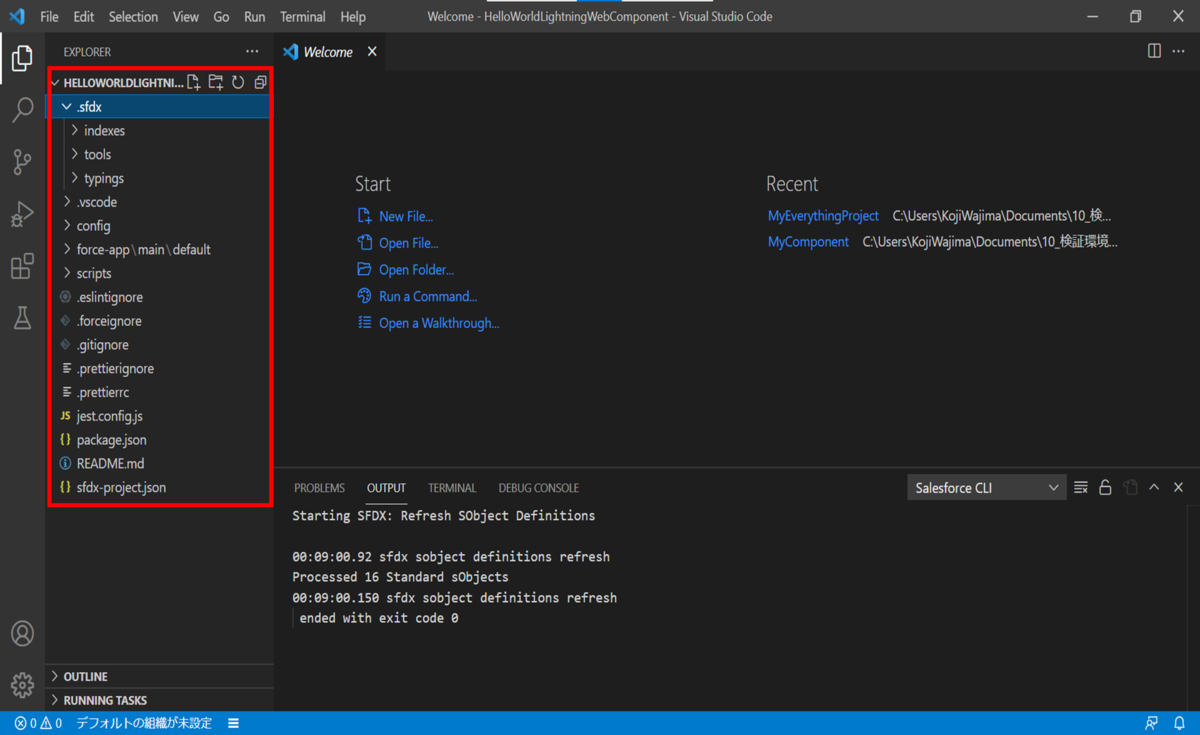Open the Extensions view
Image resolution: width=1200 pixels, height=735 pixels.
point(22,266)
